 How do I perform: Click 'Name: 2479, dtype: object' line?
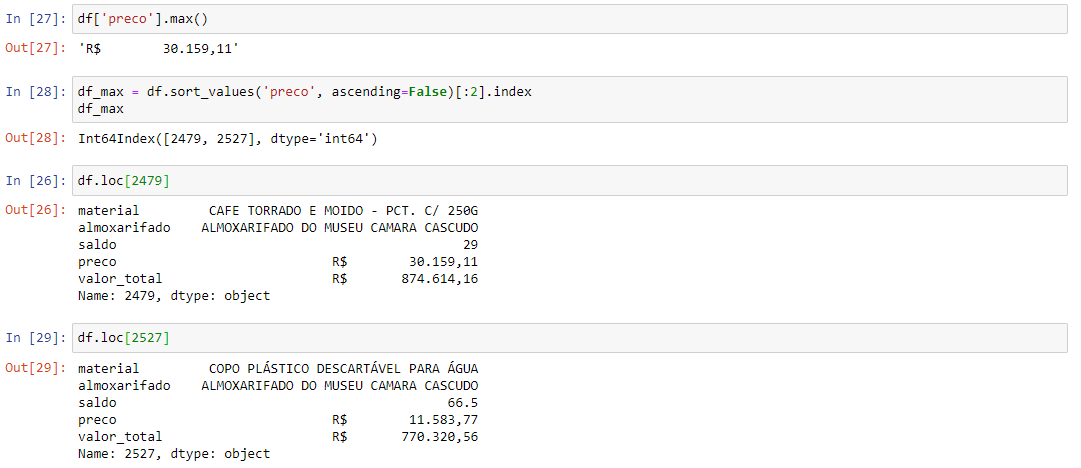point(174,296)
